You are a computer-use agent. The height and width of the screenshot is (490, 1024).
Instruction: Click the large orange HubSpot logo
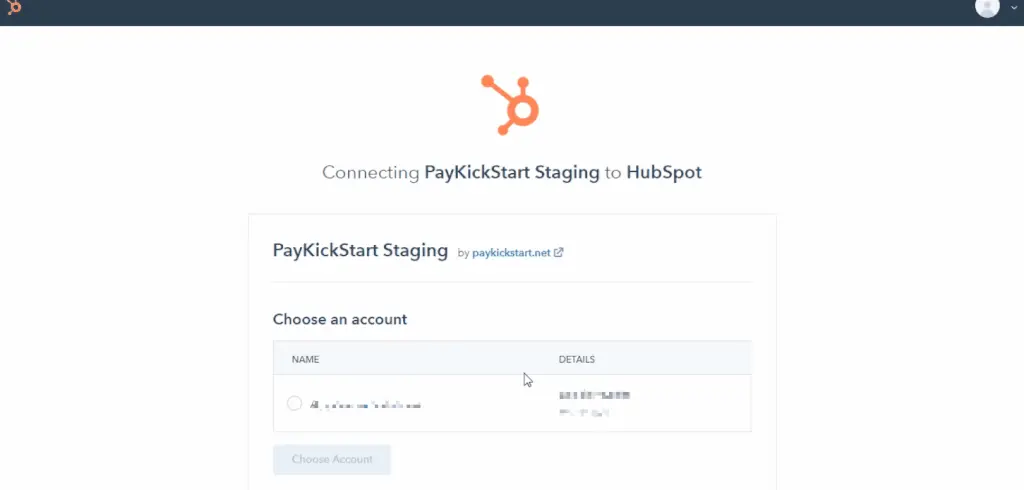click(511, 104)
